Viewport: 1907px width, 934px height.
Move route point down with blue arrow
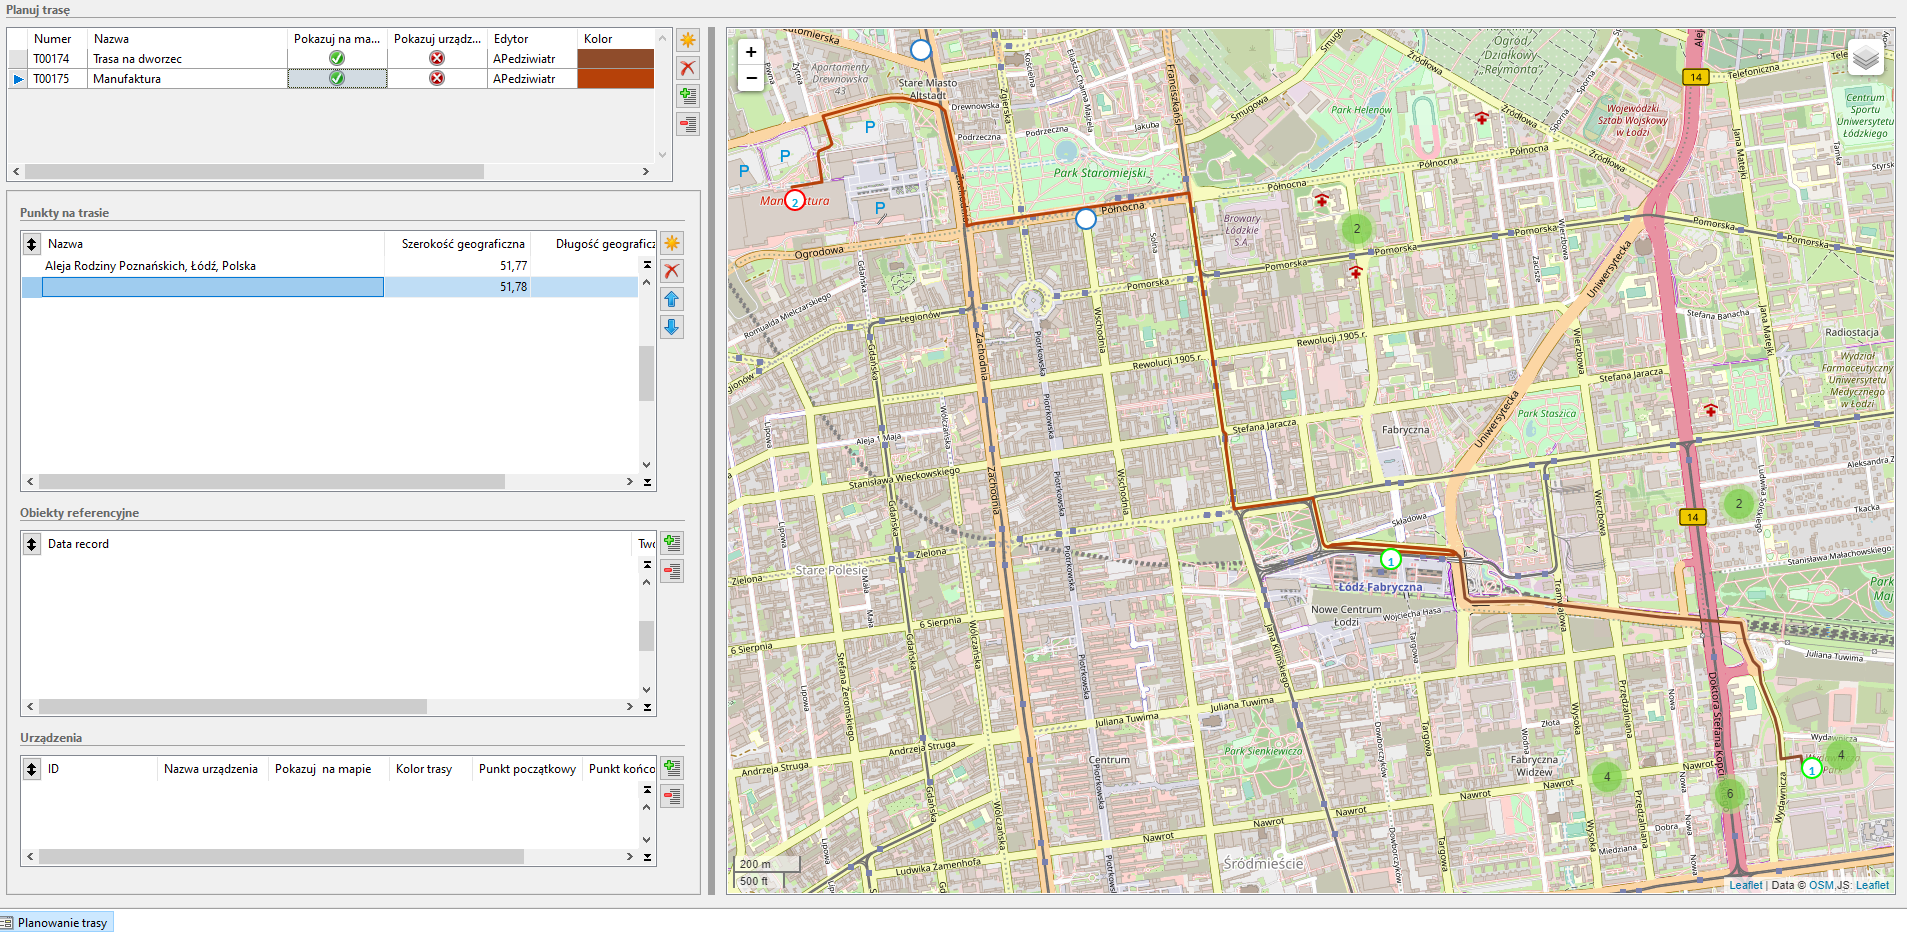pyautogui.click(x=672, y=327)
